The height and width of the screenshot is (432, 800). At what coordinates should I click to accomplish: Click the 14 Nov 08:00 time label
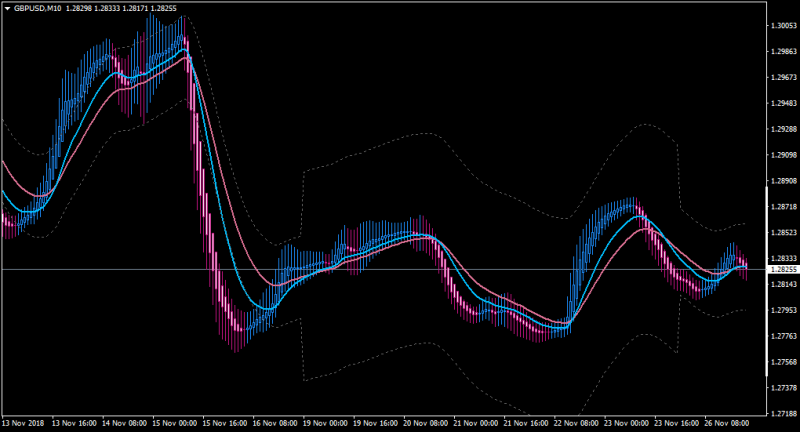[x=124, y=423]
